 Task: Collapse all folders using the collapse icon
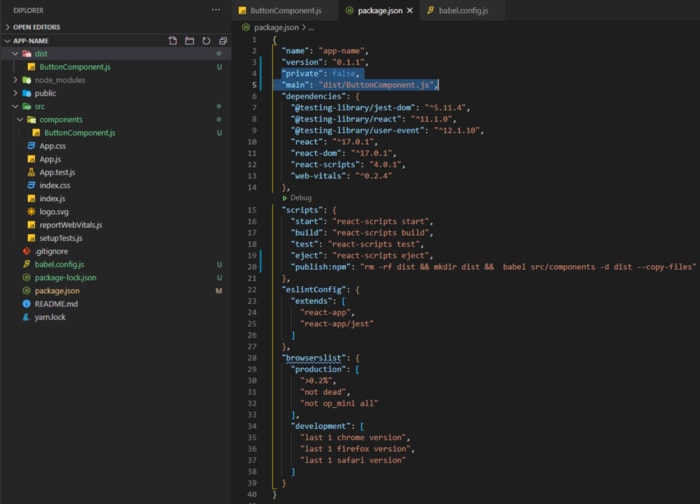point(223,41)
